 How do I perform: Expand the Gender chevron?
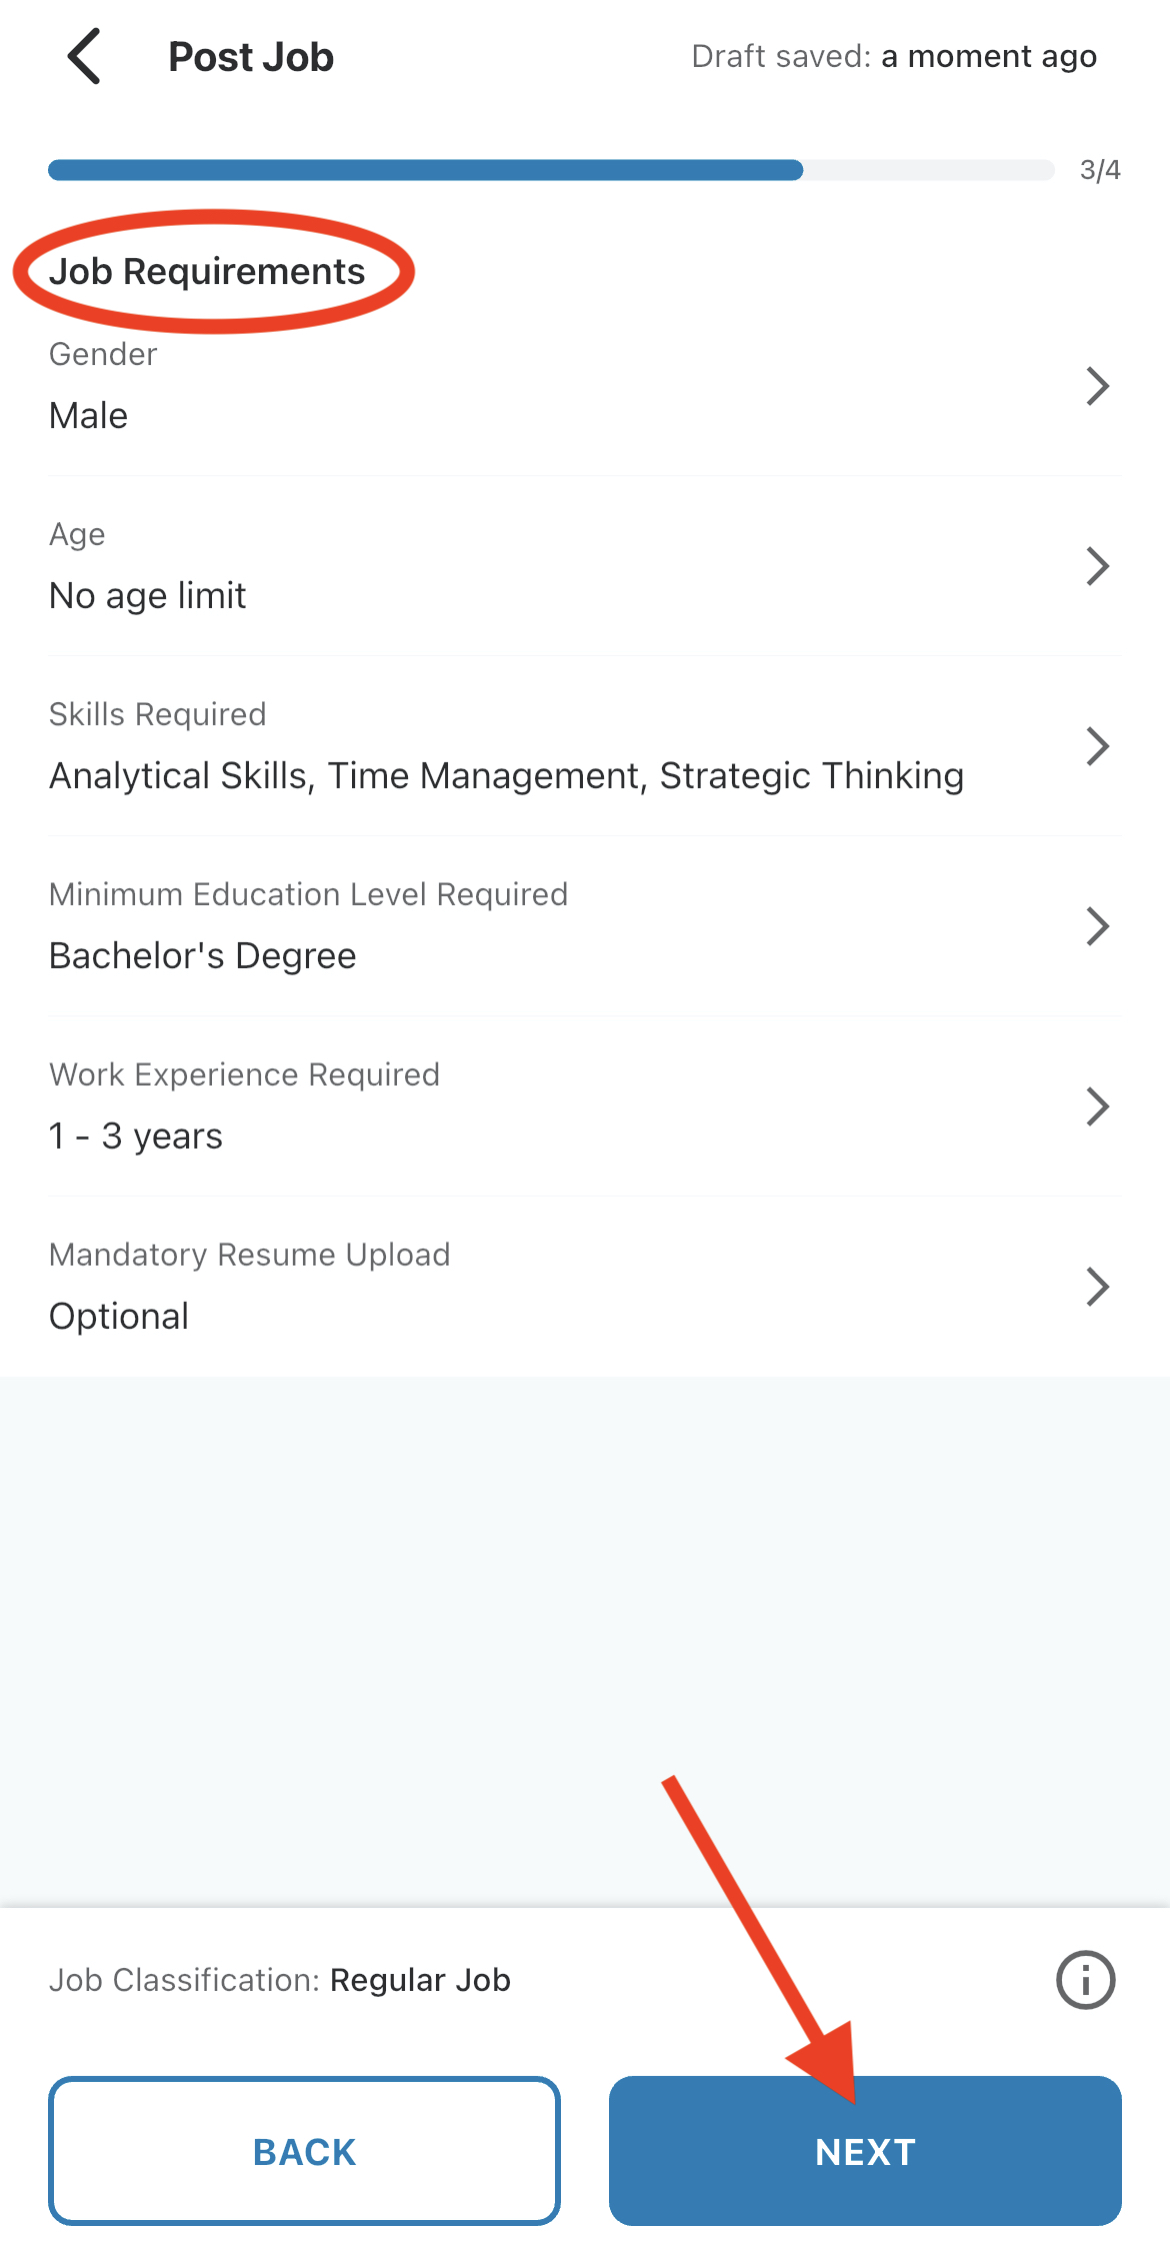1097,386
